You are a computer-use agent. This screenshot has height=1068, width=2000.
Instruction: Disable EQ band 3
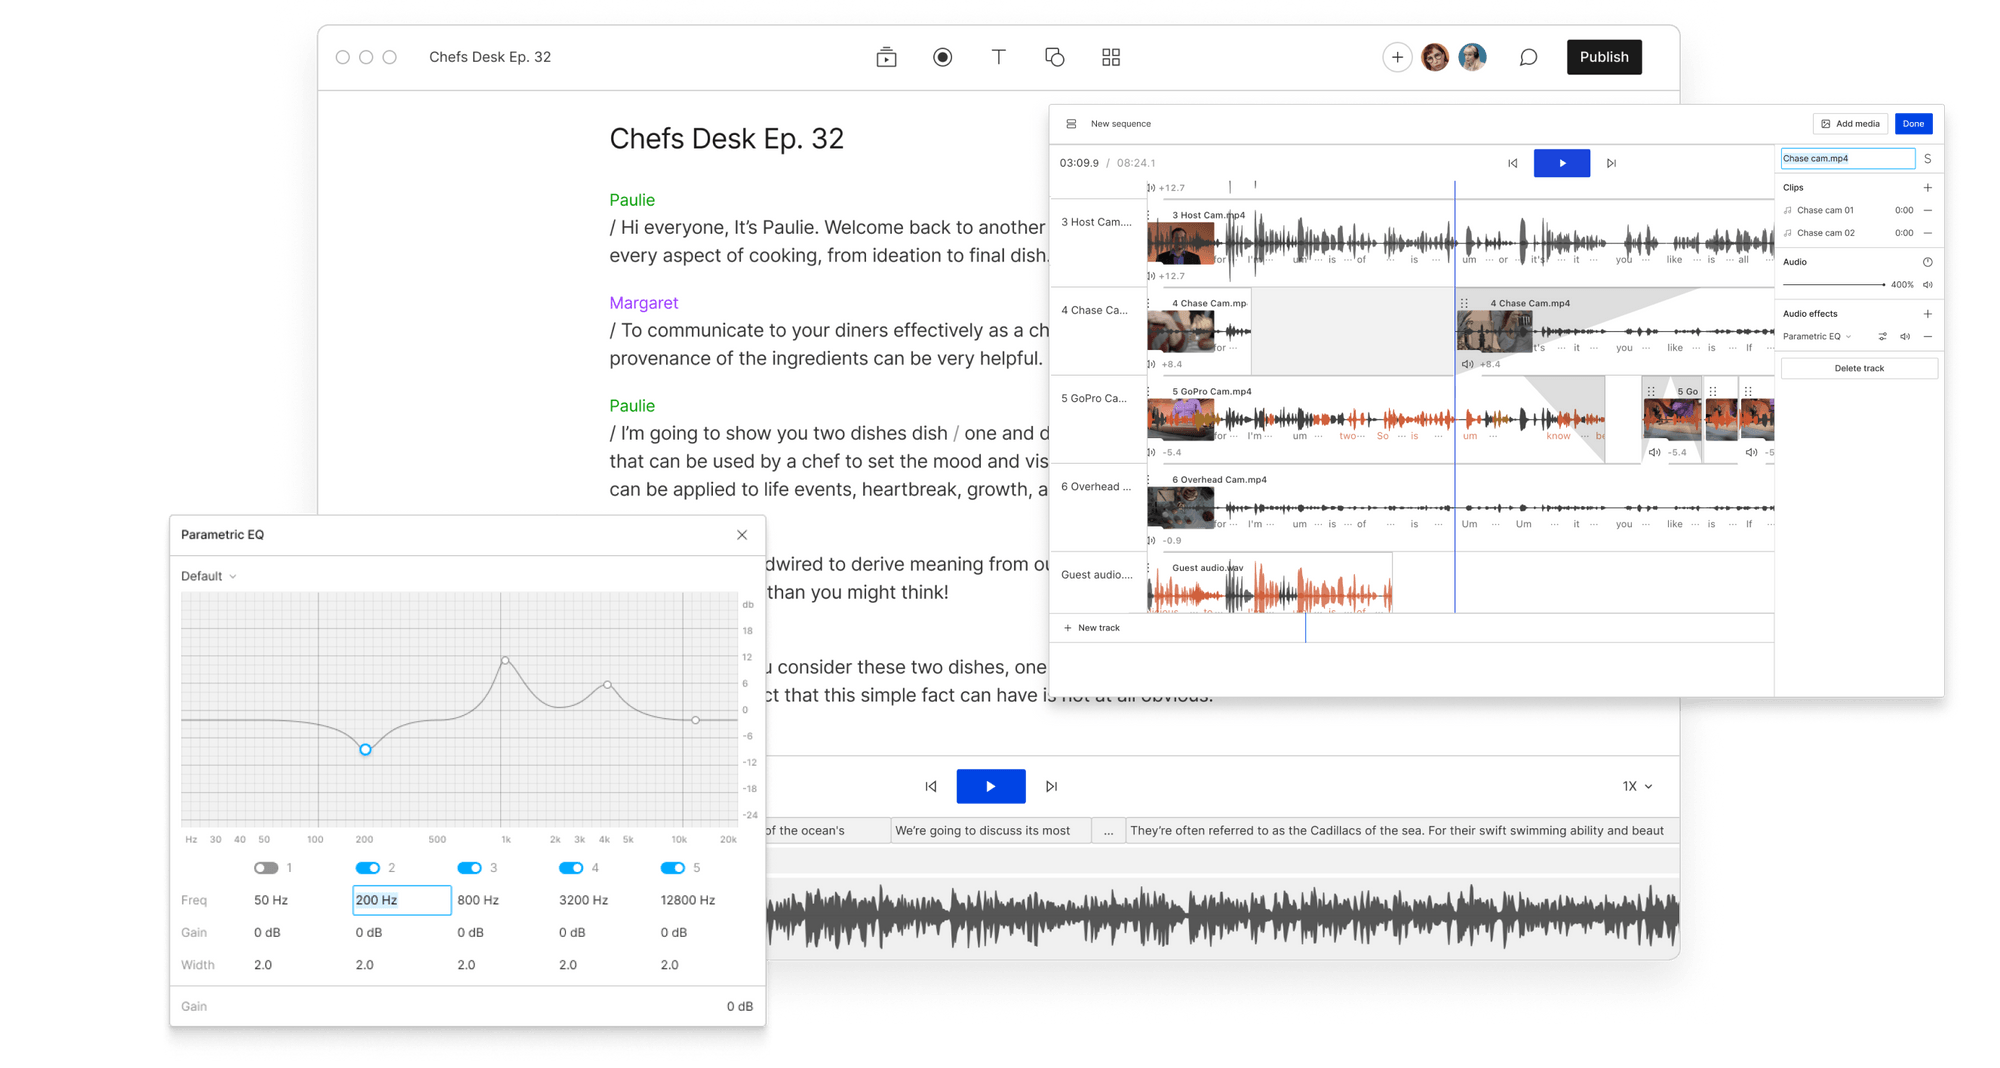click(471, 868)
